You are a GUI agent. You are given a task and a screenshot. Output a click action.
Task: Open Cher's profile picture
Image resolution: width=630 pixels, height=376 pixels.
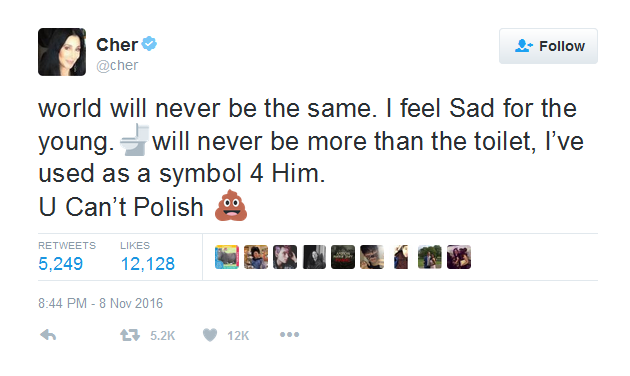62,52
